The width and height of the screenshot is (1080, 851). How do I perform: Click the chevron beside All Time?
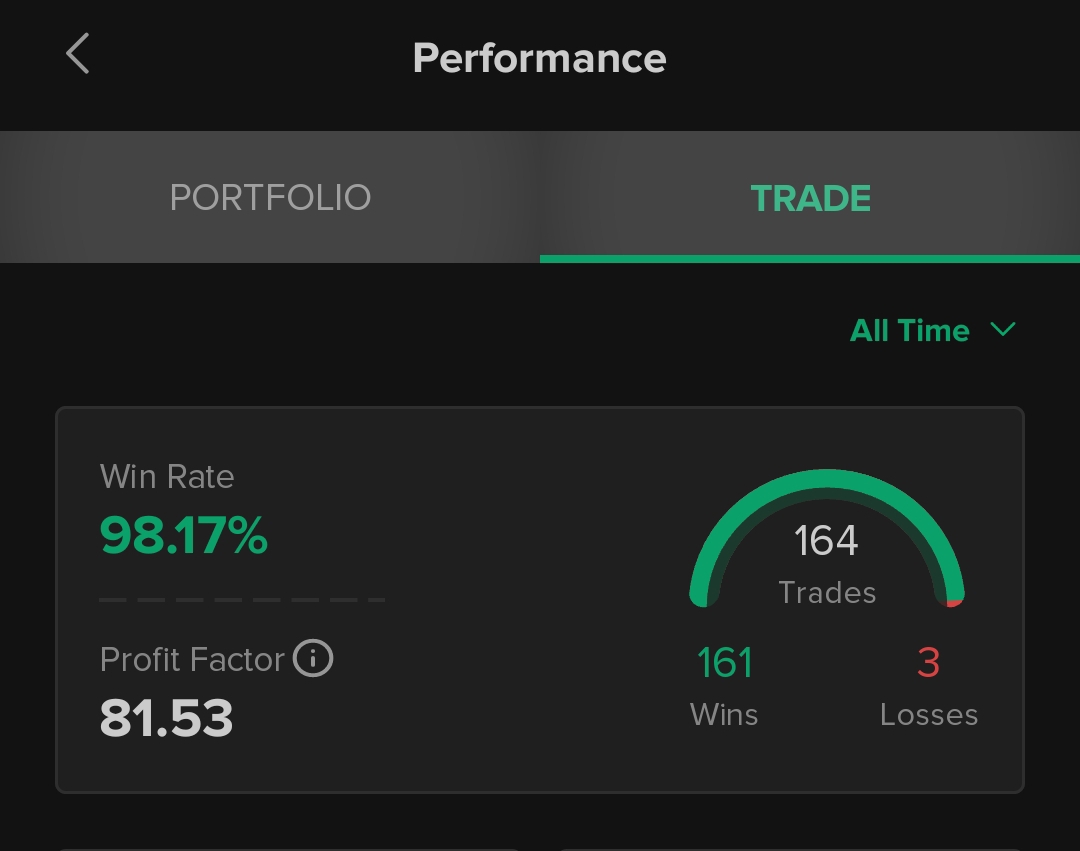tap(1002, 330)
